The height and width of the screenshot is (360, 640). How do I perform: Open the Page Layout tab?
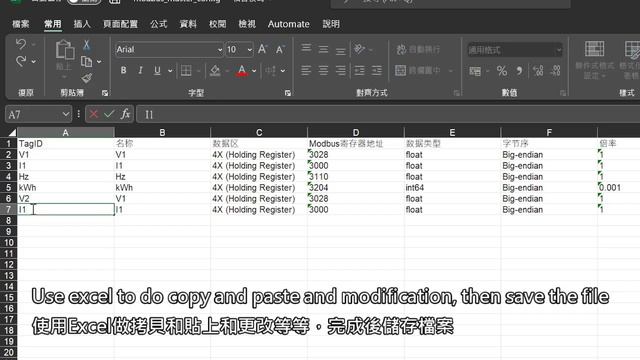[x=120, y=24]
